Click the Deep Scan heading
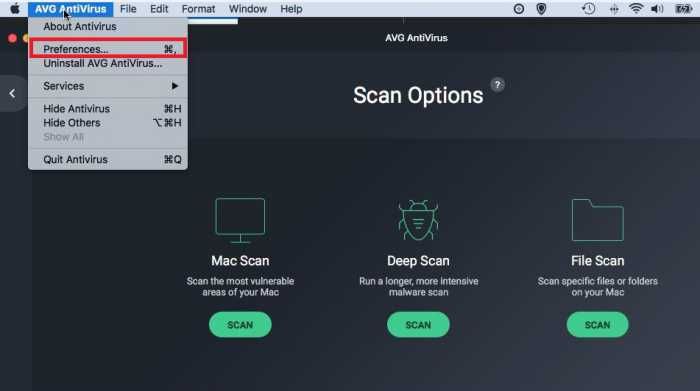This screenshot has height=391, width=700. [418, 261]
